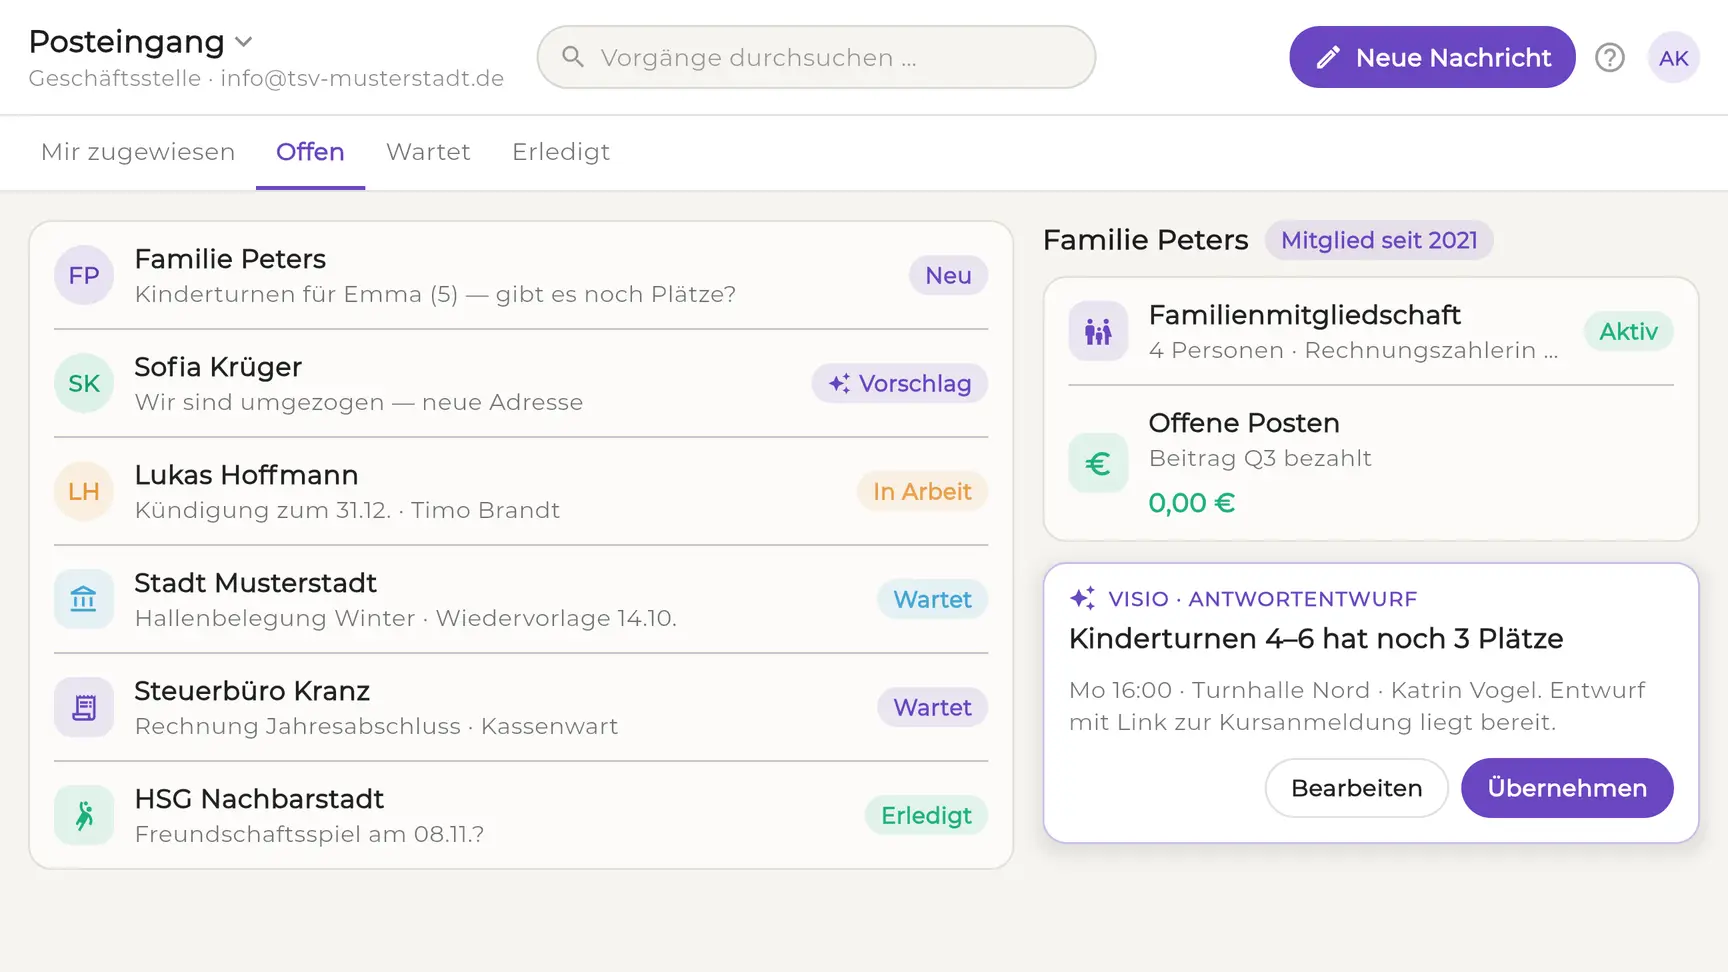
Task: Click the HSG Nachbarstadt handball player icon
Action: (x=84, y=815)
